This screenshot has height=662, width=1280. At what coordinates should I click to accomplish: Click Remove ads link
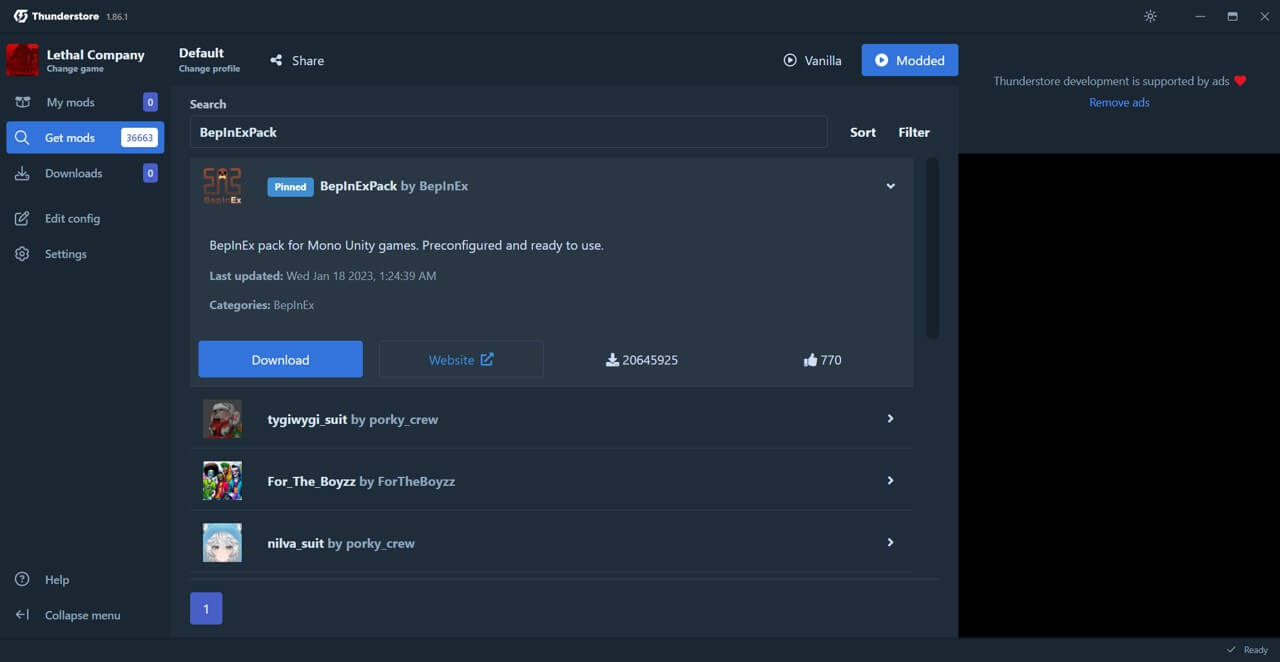[x=1119, y=102]
